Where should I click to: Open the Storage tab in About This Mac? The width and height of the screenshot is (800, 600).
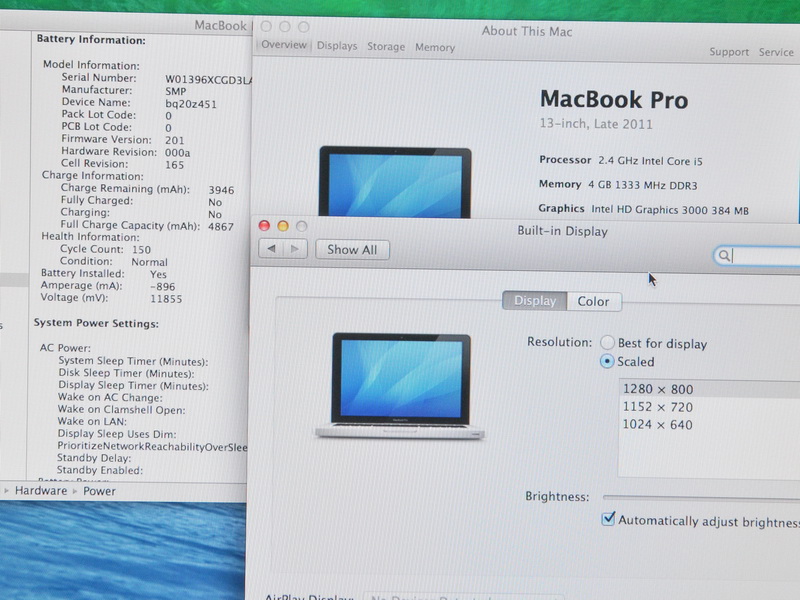point(386,47)
